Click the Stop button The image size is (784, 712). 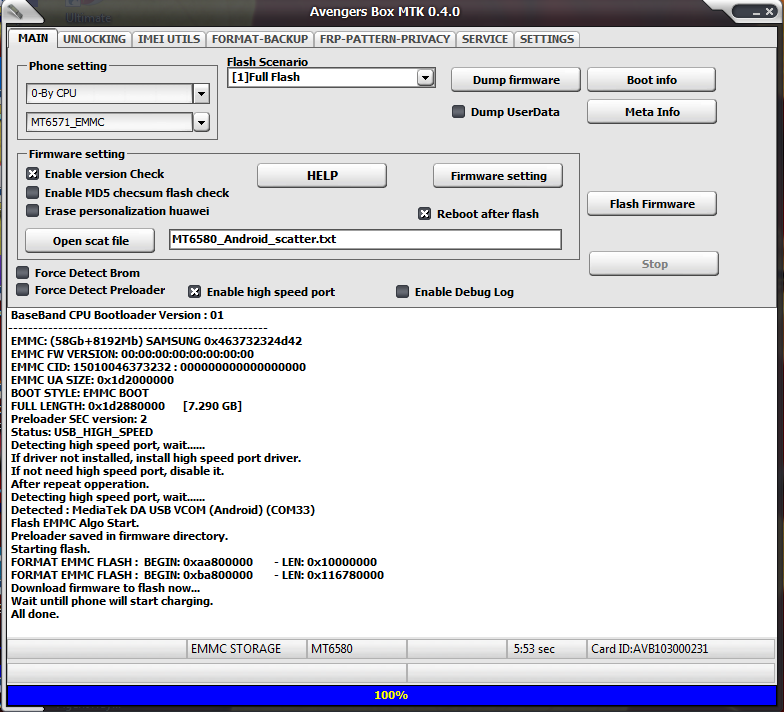point(654,264)
